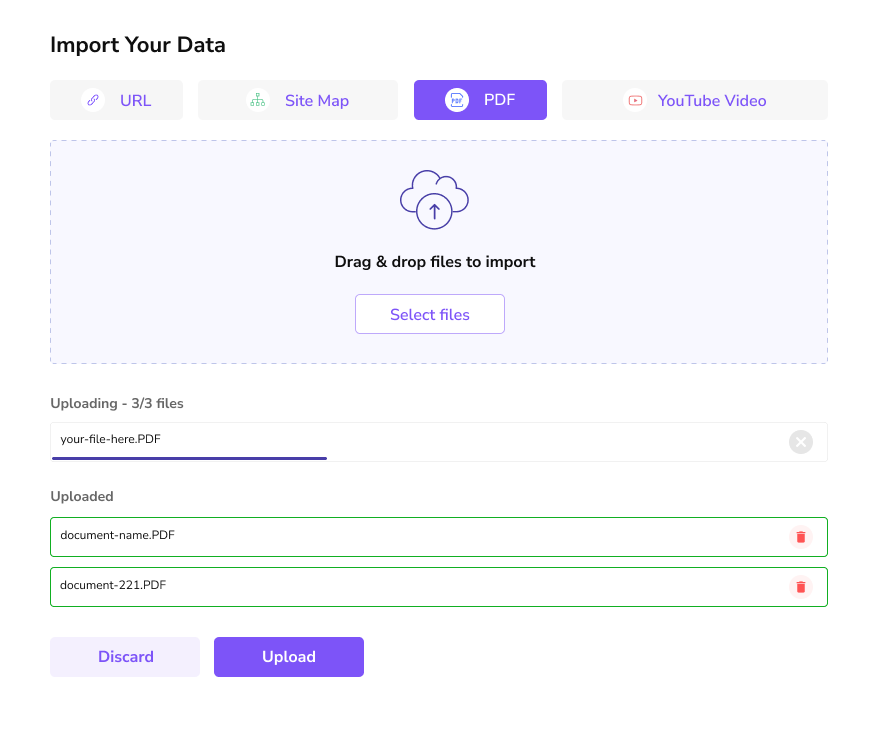Image resolution: width=878 pixels, height=748 pixels.
Task: Click the Discard button
Action: pyautogui.click(x=125, y=657)
